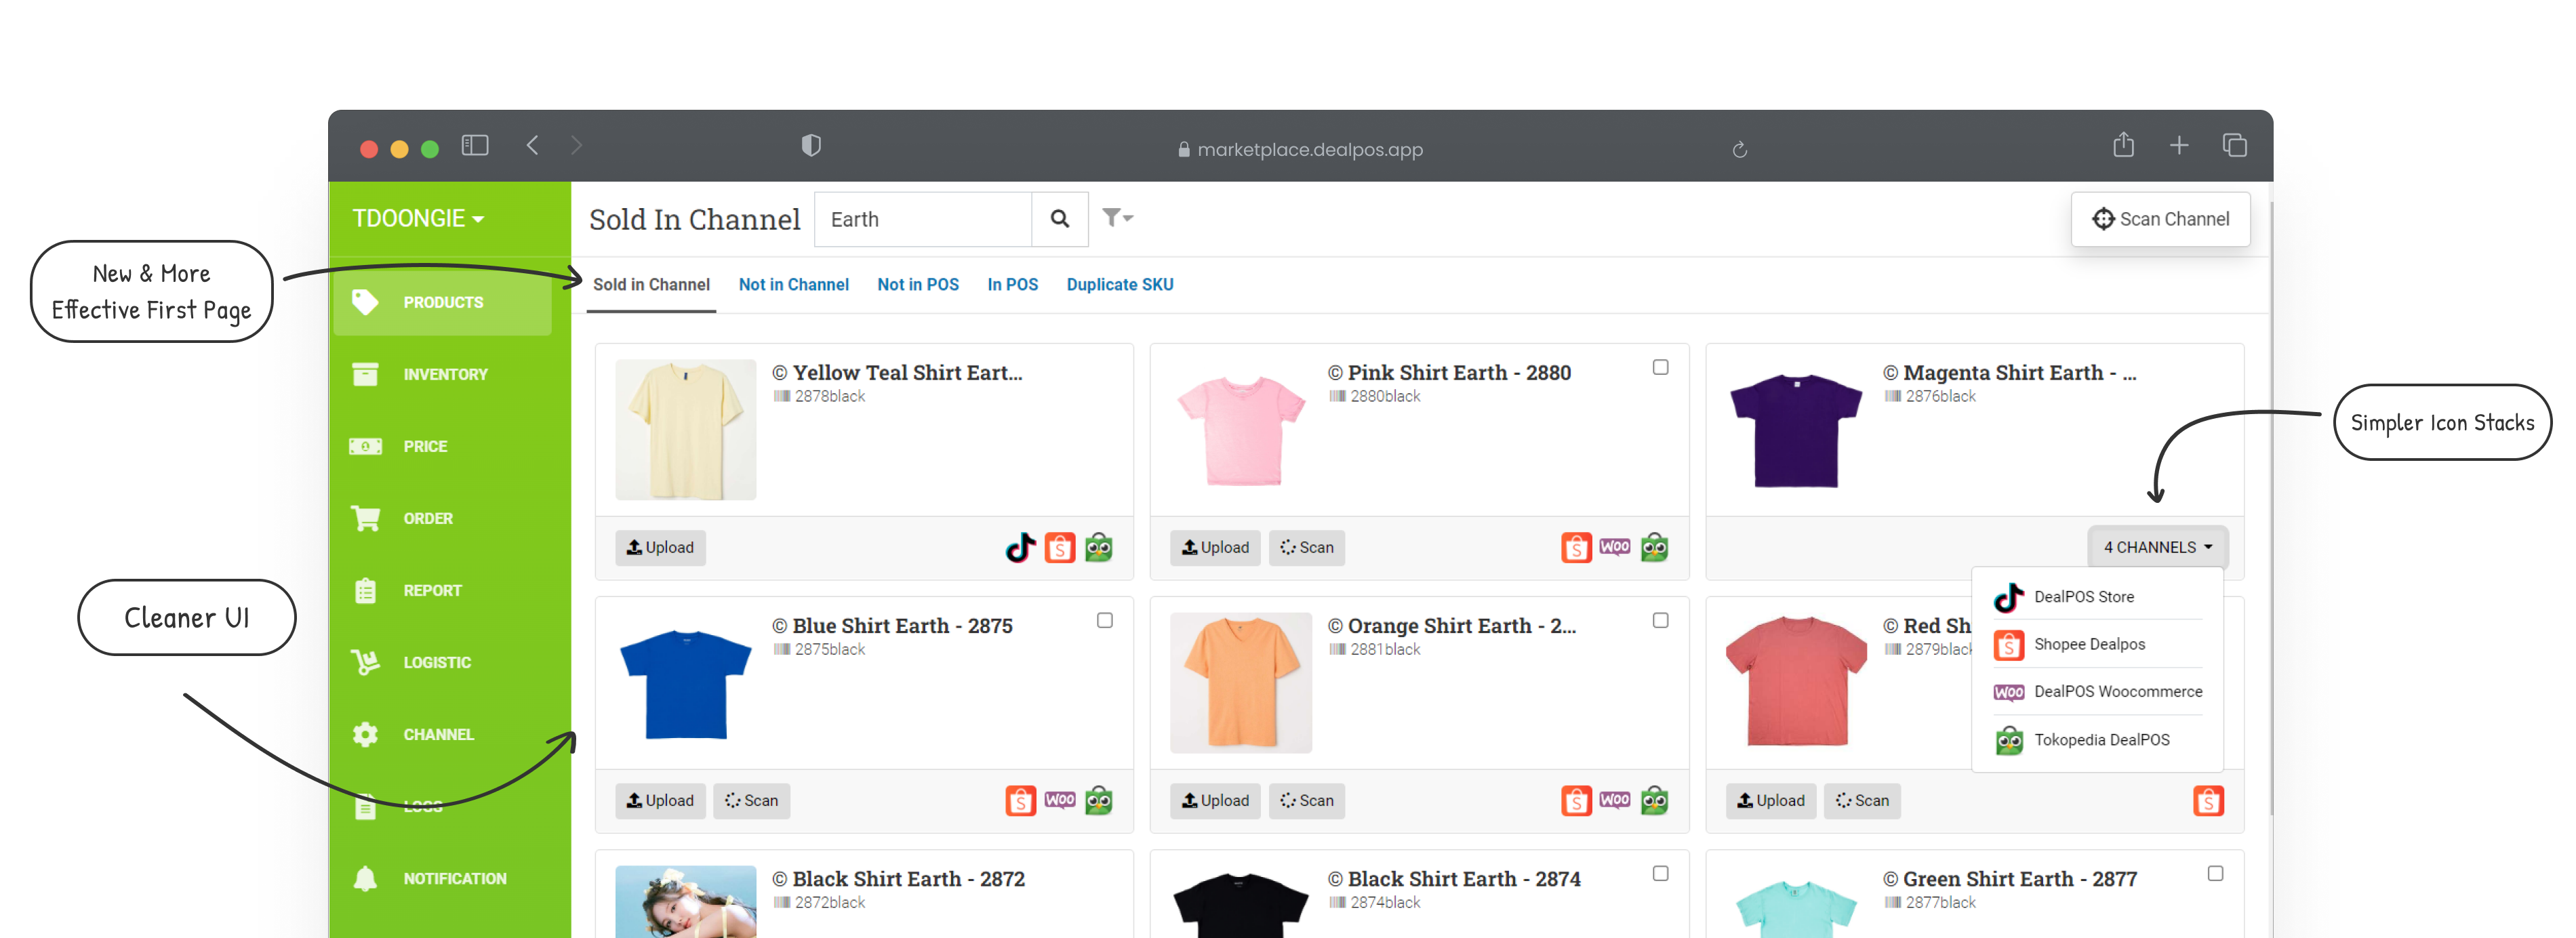Viewport: 2576px width, 938px height.
Task: Click Tokopedia icon on Yellow Teal Shirt card
Action: pyautogui.click(x=1098, y=547)
